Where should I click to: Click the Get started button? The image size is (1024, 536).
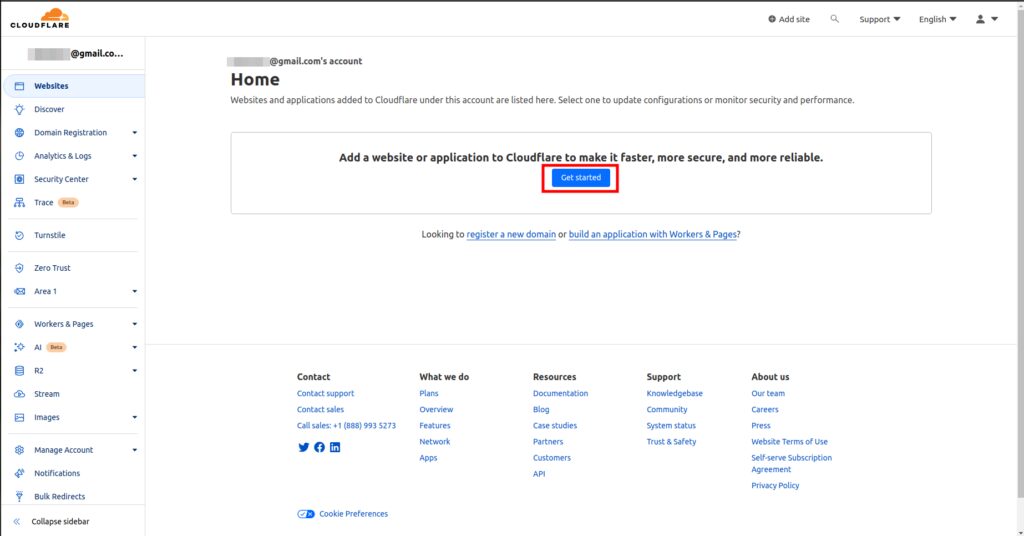[x=581, y=178]
